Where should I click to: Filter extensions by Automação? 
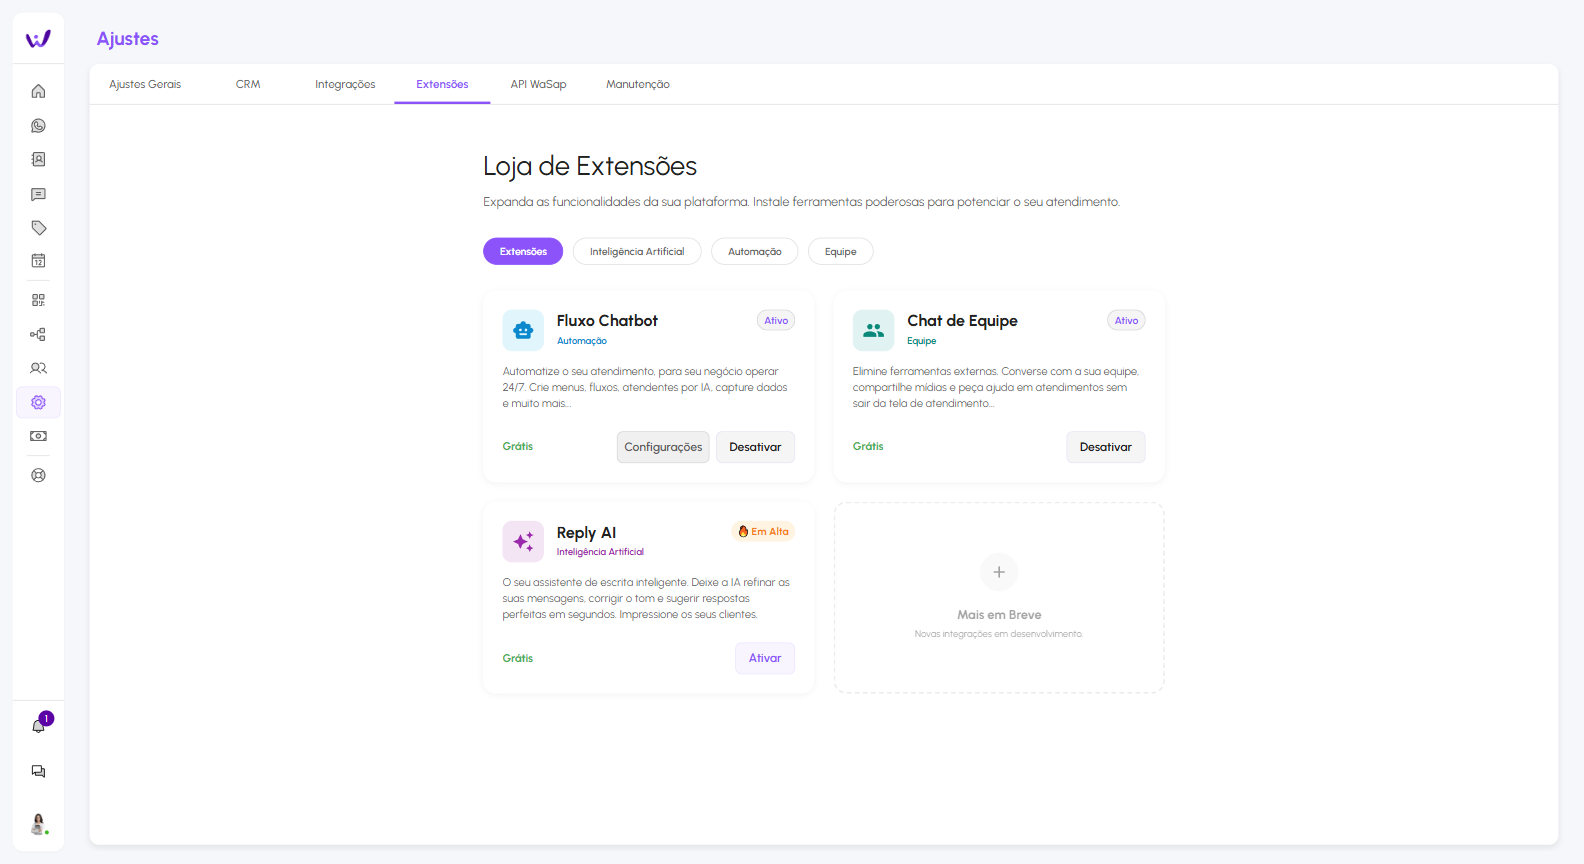click(x=754, y=252)
